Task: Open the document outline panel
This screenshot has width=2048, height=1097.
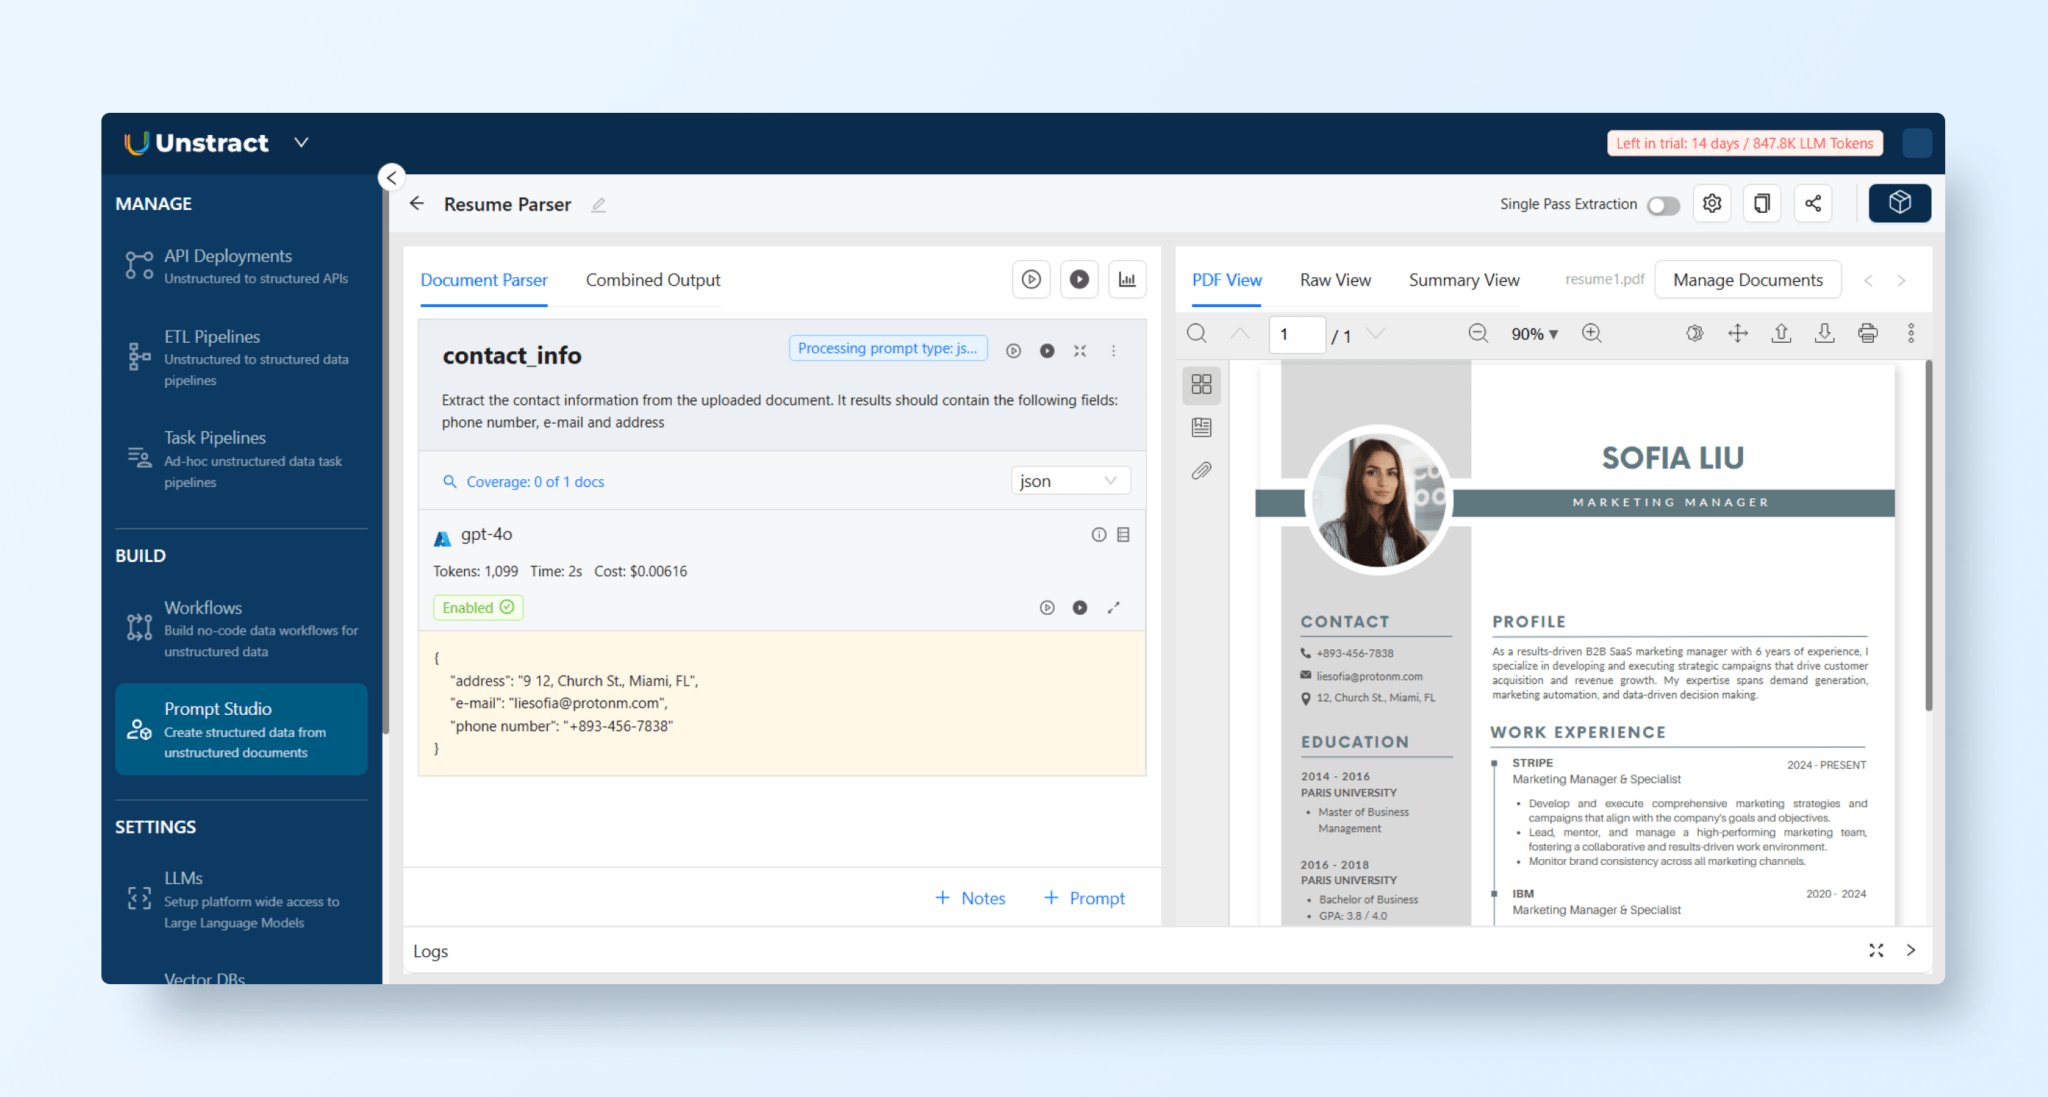Action: coord(1201,426)
